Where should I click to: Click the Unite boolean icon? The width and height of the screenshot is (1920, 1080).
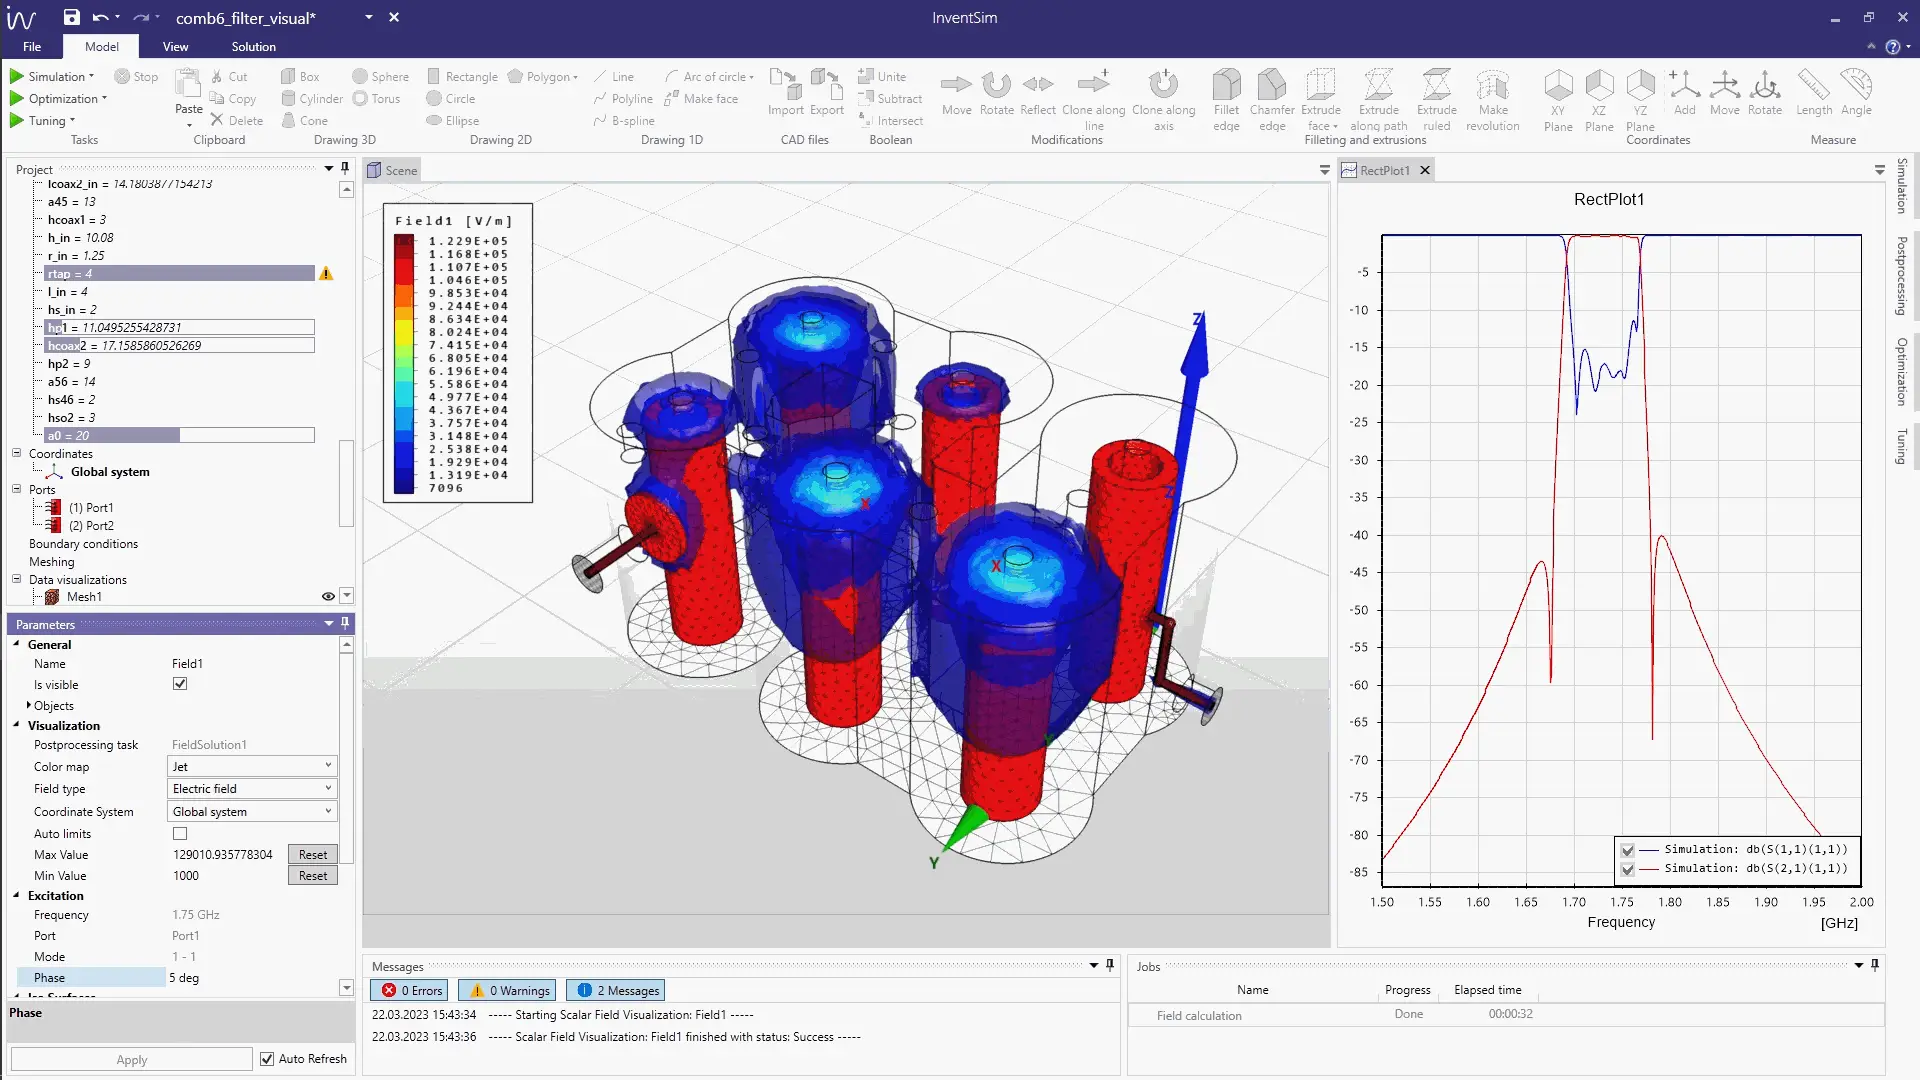866,76
